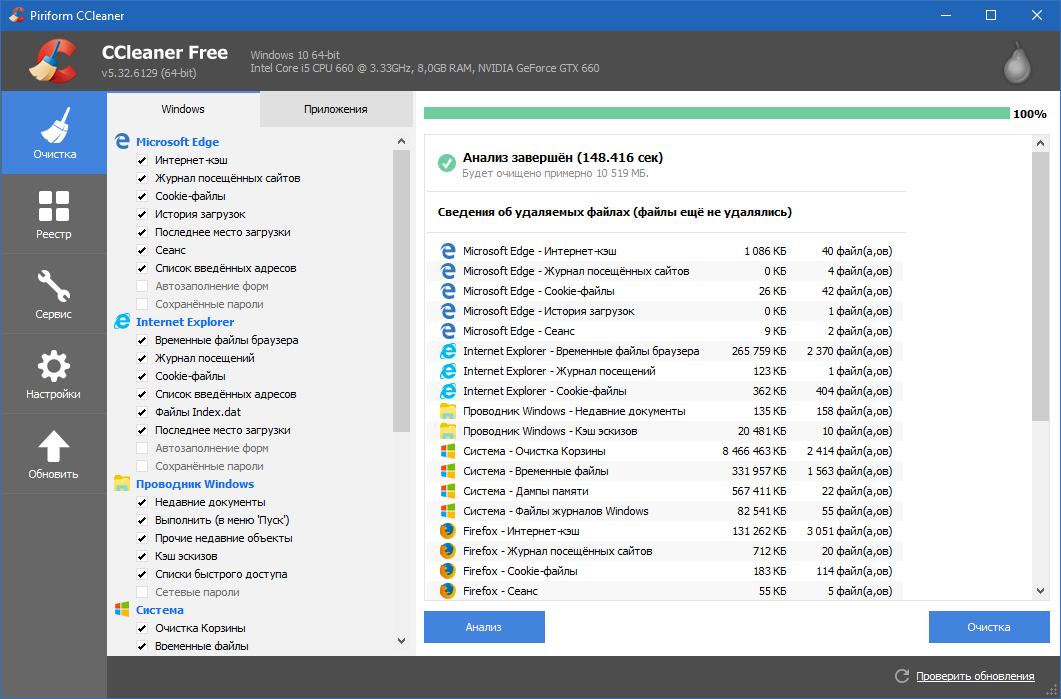Image resolution: width=1061 pixels, height=699 pixels.
Task: Click the Система Windows logo icon in the left list
Action: click(x=122, y=609)
